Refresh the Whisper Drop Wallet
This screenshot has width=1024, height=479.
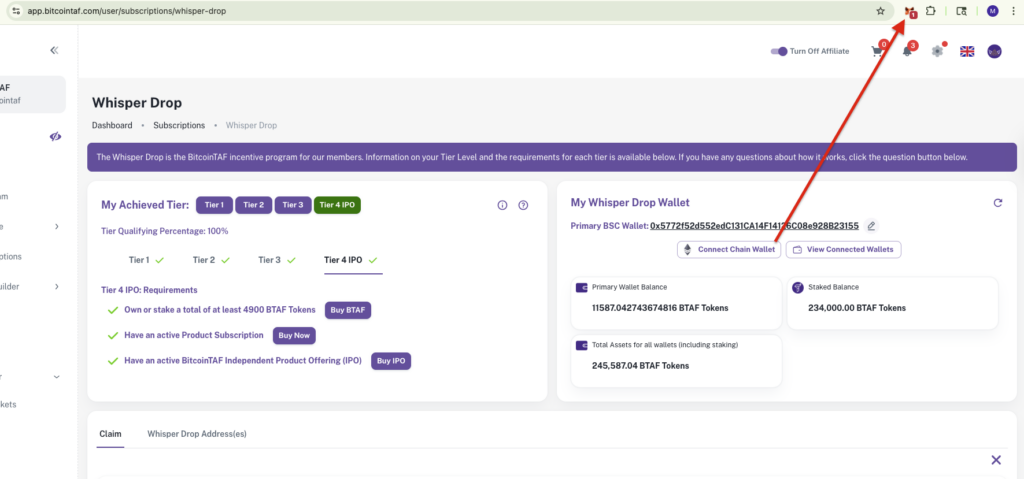tap(998, 203)
